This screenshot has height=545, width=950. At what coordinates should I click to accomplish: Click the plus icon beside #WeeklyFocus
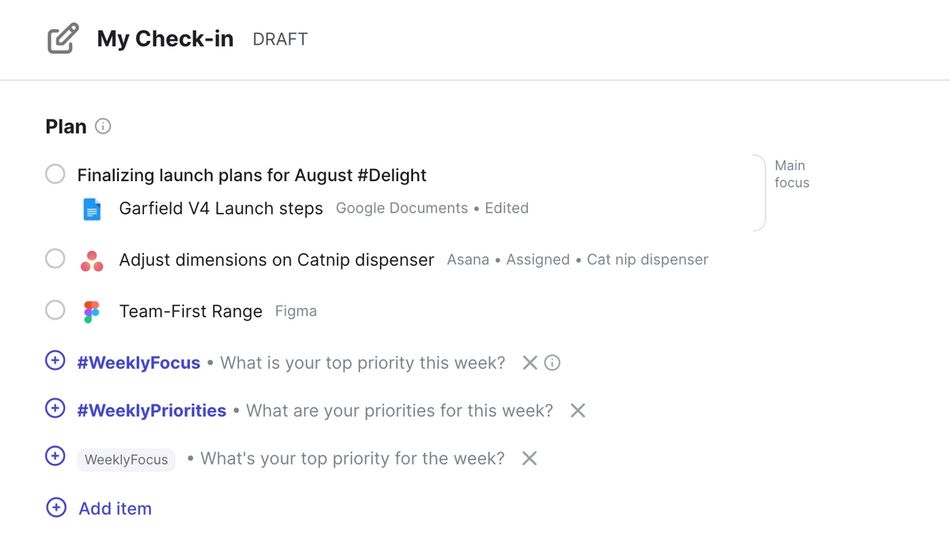56,361
